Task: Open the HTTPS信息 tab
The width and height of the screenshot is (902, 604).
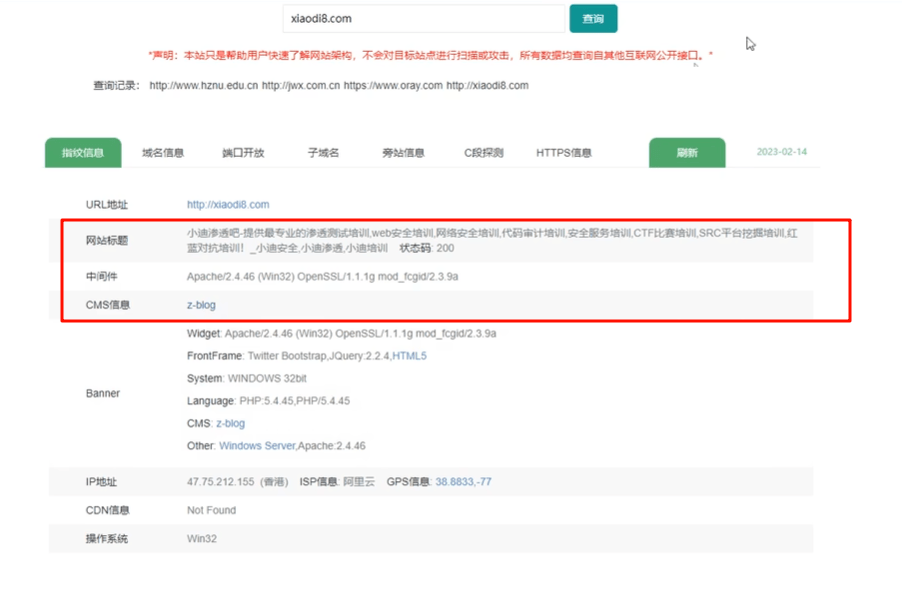Action: click(x=564, y=152)
